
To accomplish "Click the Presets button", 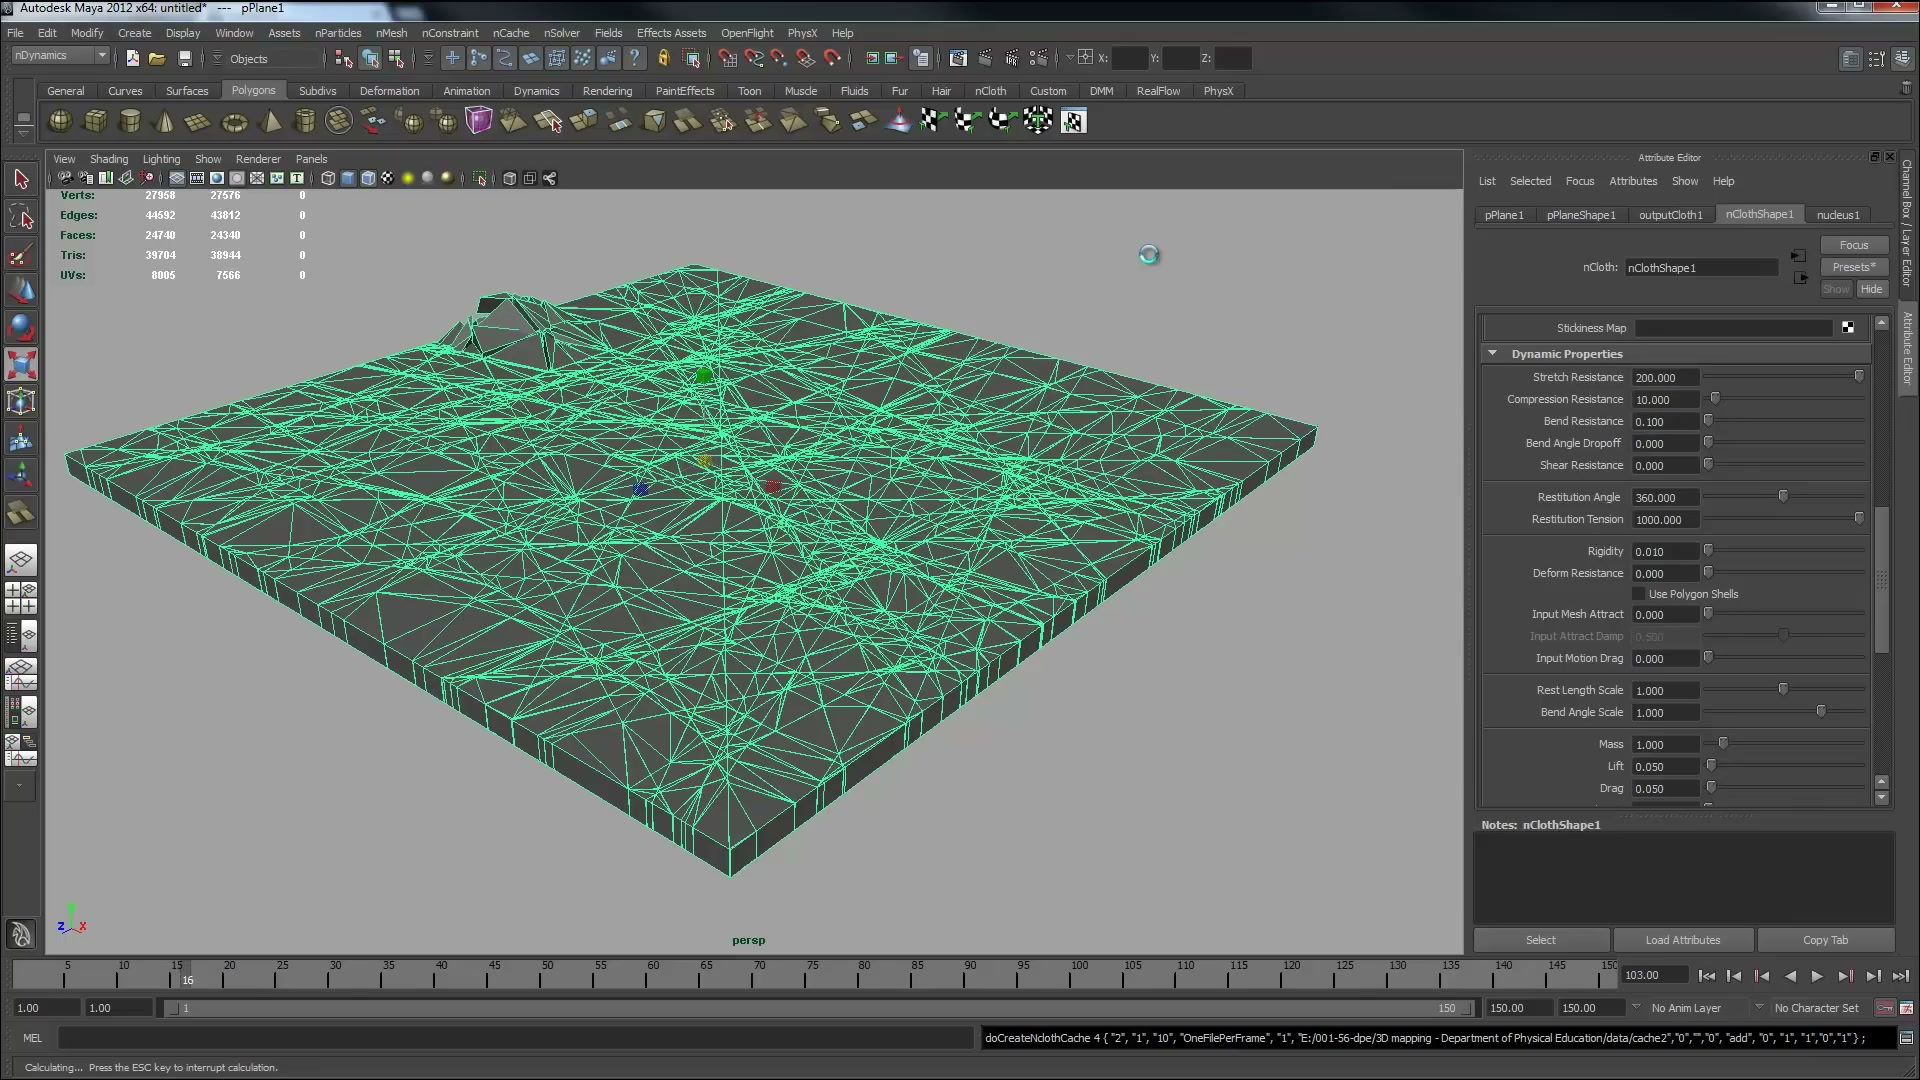I will pyautogui.click(x=1853, y=267).
